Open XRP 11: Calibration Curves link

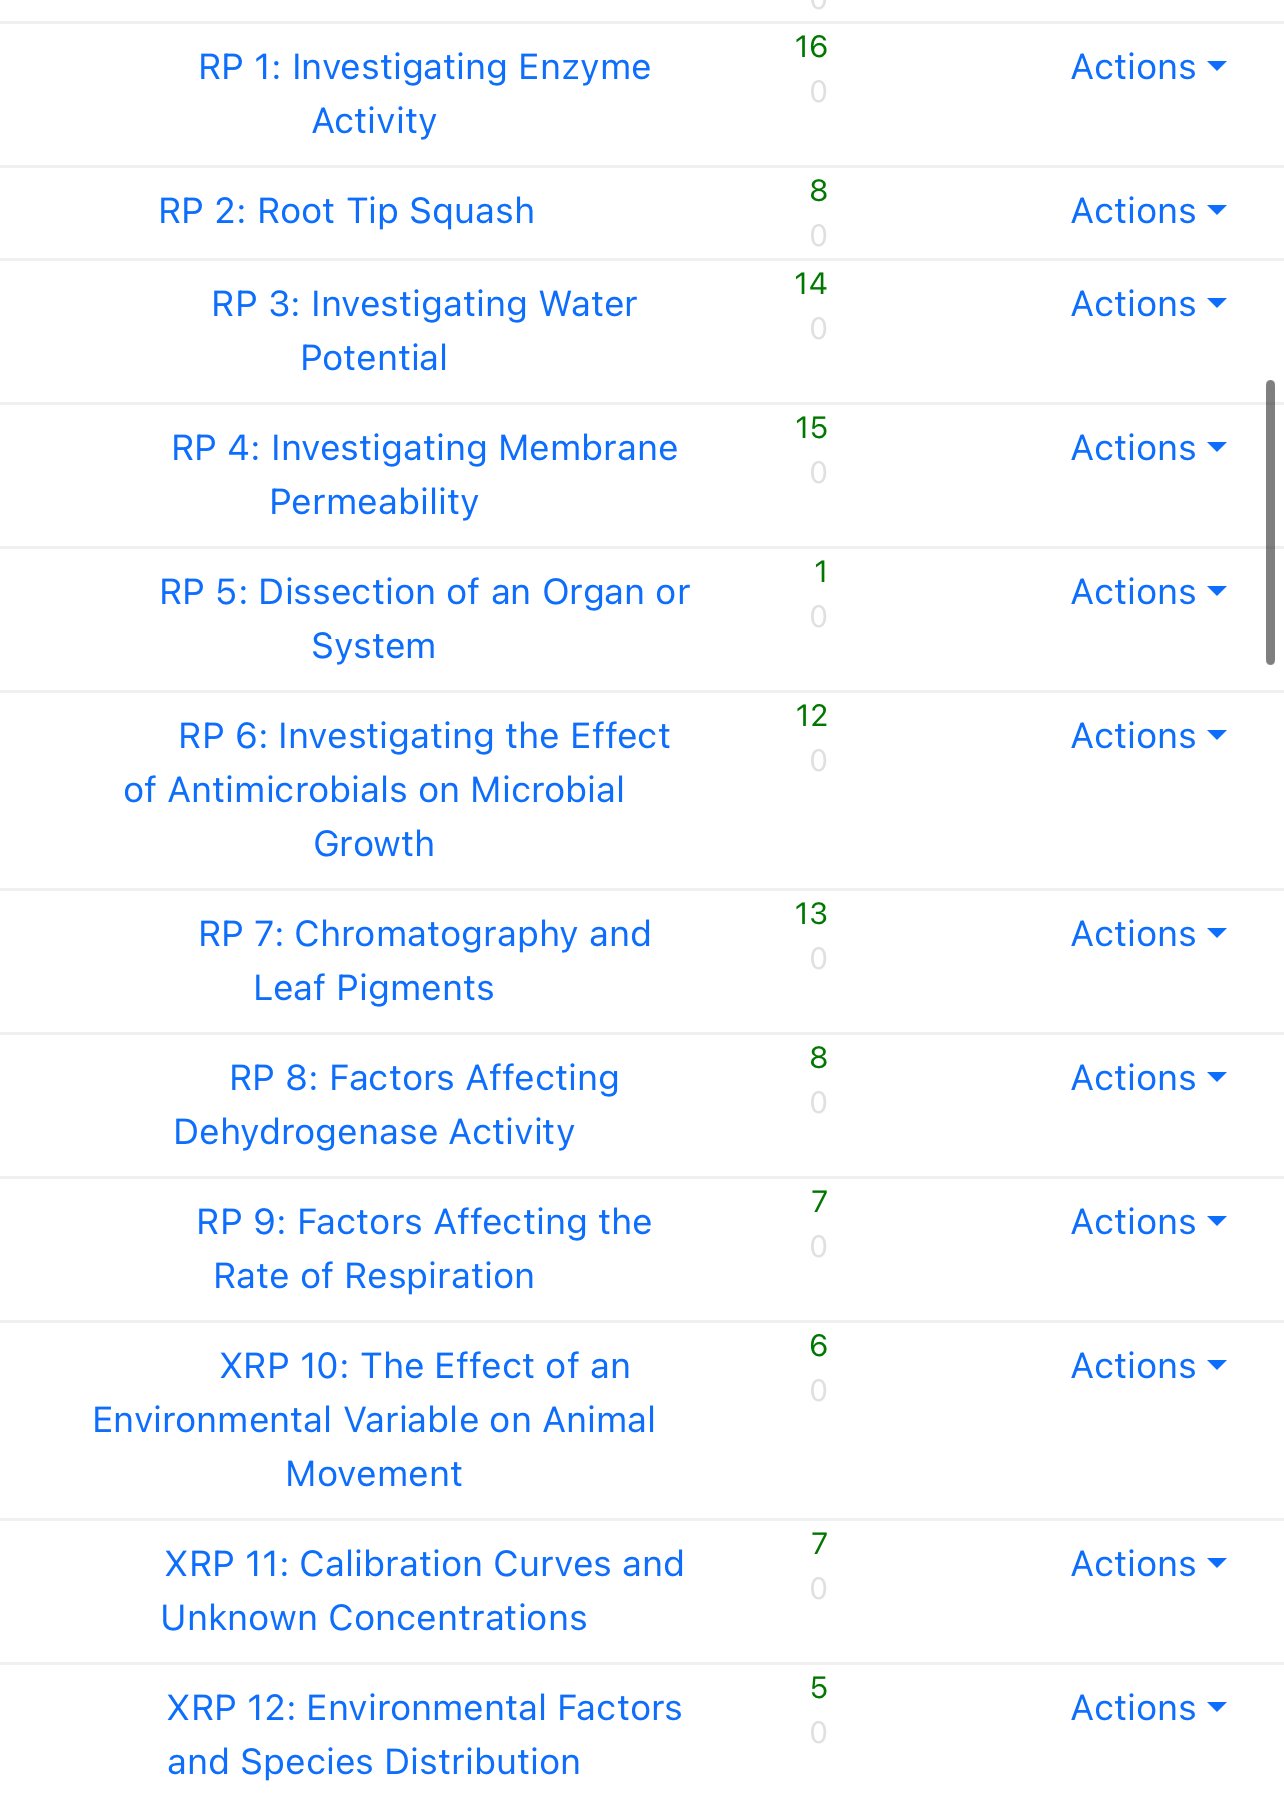tap(424, 1591)
